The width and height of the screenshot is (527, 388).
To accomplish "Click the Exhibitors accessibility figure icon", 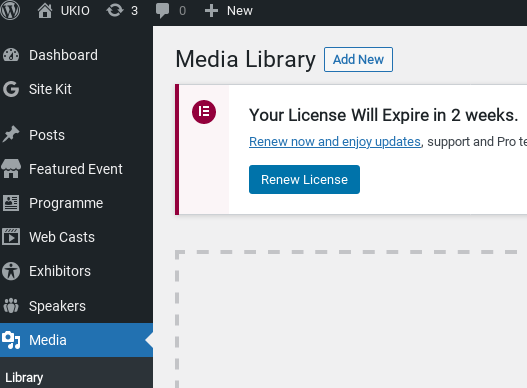I will pos(11,271).
